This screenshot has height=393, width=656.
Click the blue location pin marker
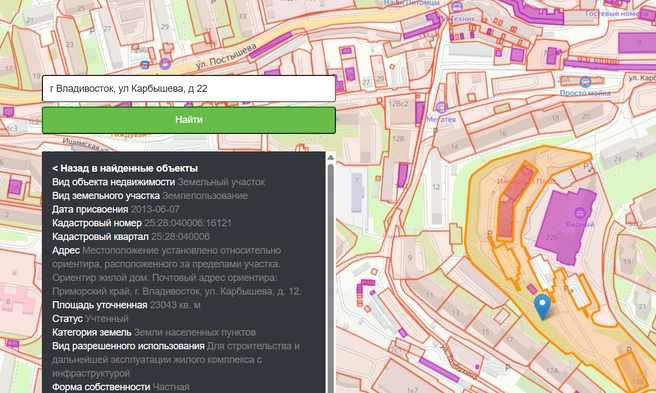(542, 306)
